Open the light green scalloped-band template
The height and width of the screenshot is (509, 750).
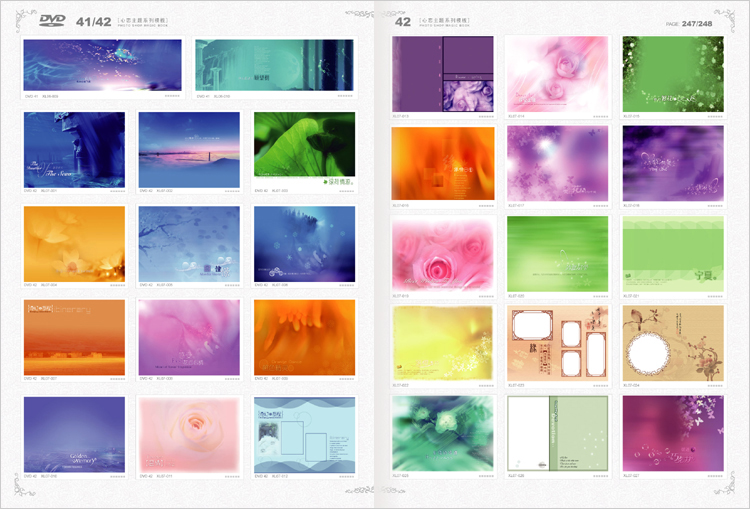click(x=673, y=254)
